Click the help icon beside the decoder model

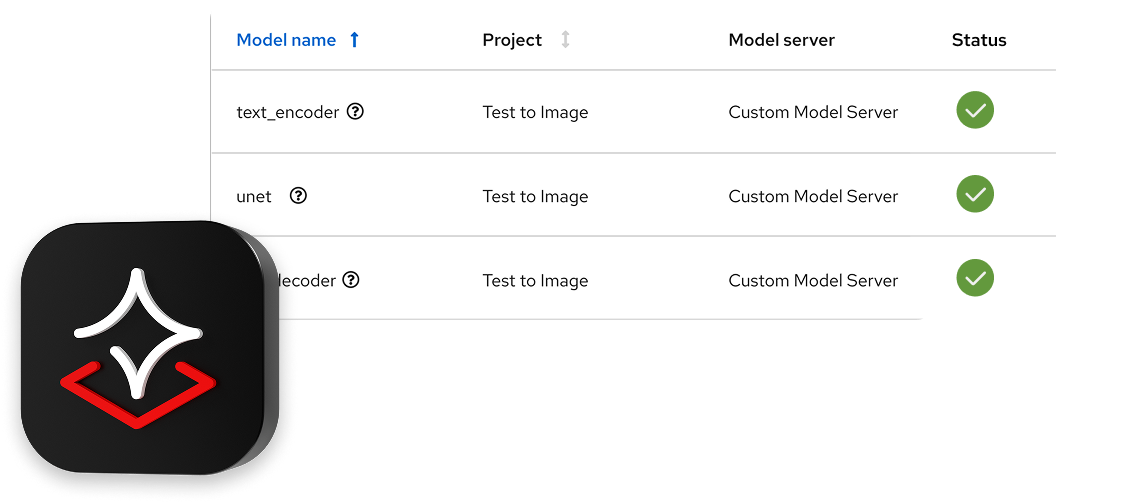[350, 280]
